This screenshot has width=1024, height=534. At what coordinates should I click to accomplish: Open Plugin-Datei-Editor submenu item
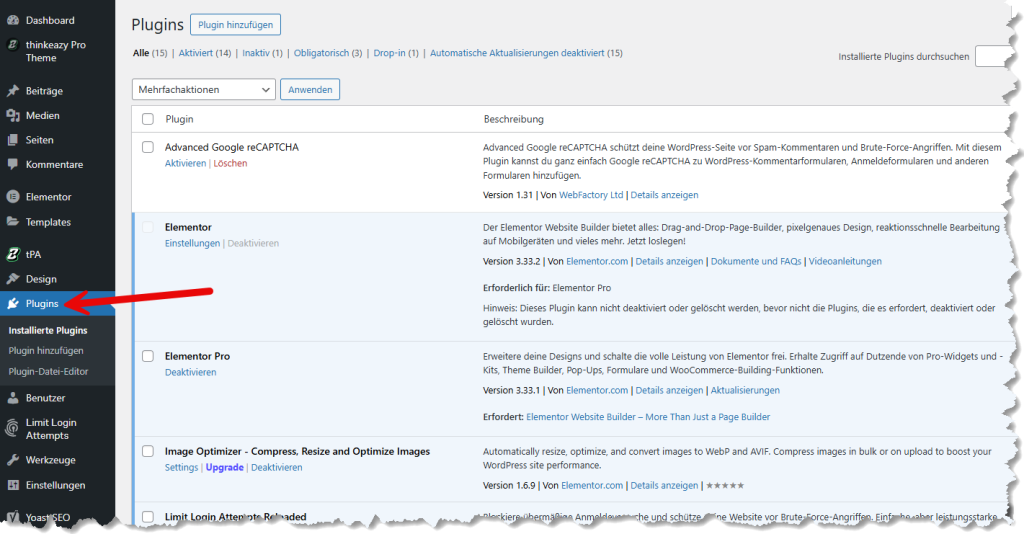click(x=48, y=371)
